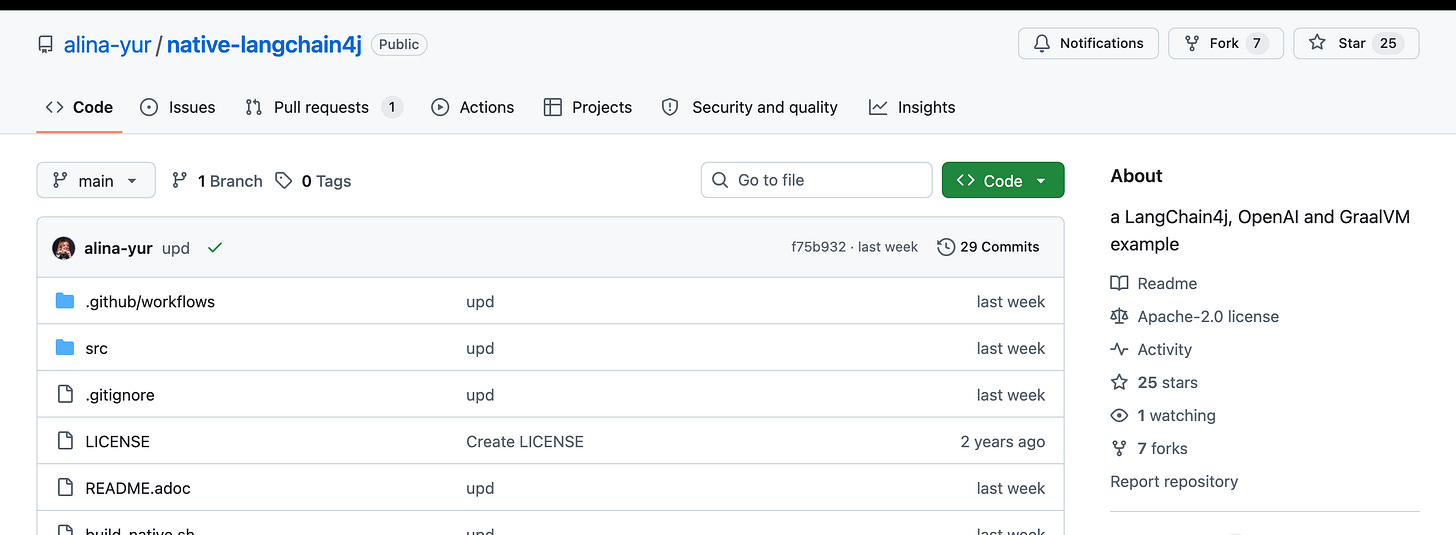Screen dimensions: 1456x535
Task: Open the Activity link in About
Action: [x=1151, y=350]
